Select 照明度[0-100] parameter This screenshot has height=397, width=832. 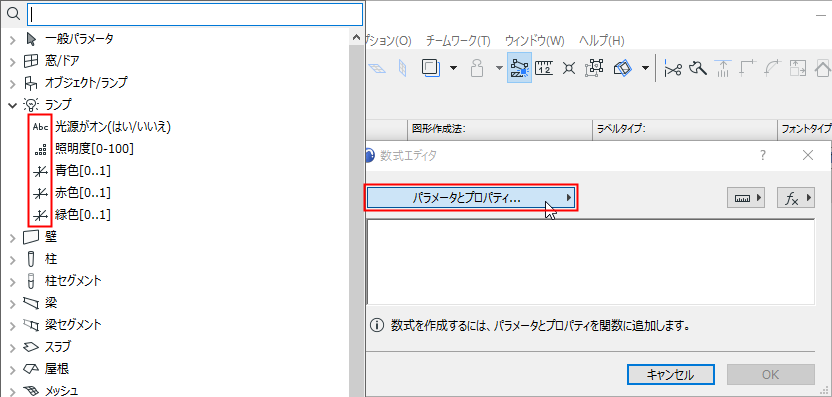pyautogui.click(x=94, y=149)
